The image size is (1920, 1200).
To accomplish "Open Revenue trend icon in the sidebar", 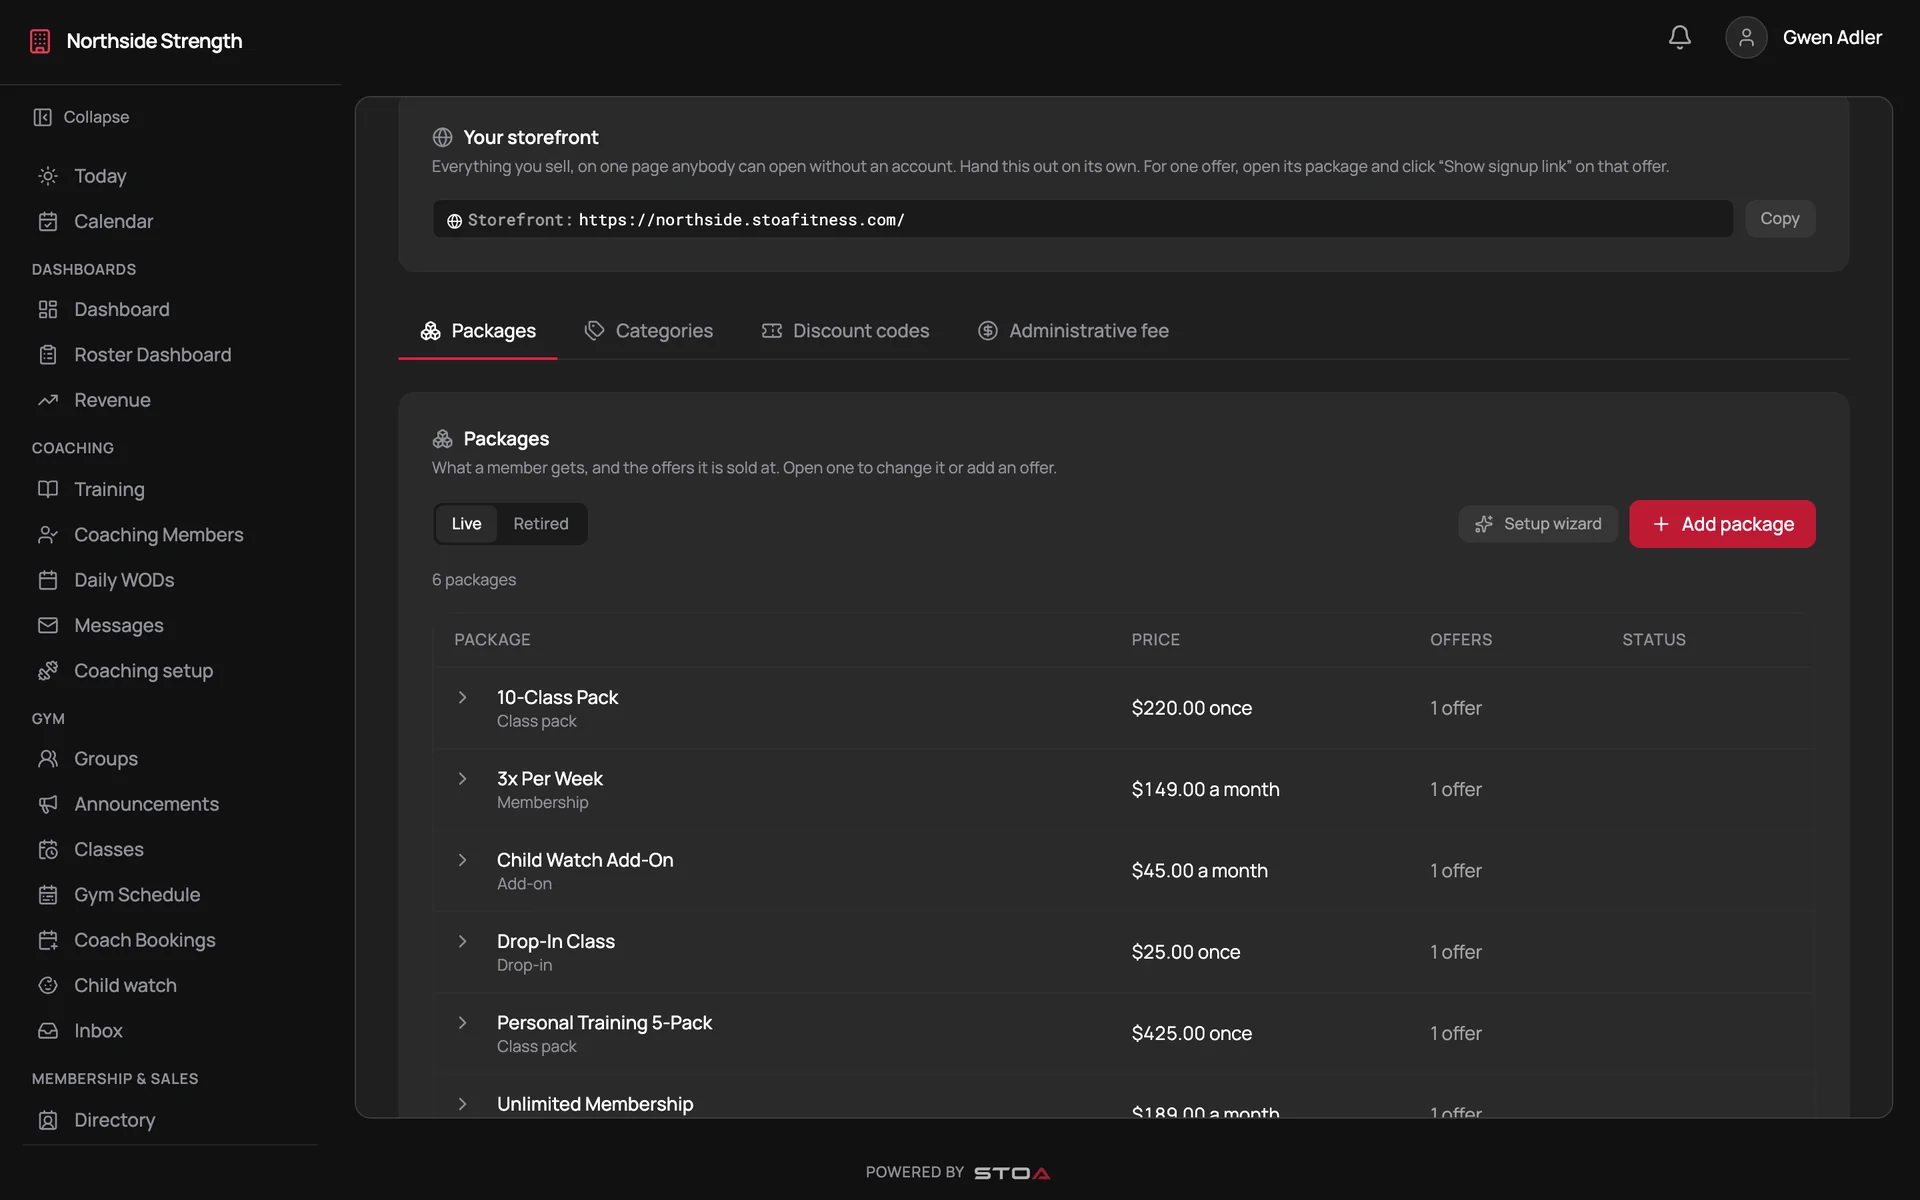I will pos(48,400).
